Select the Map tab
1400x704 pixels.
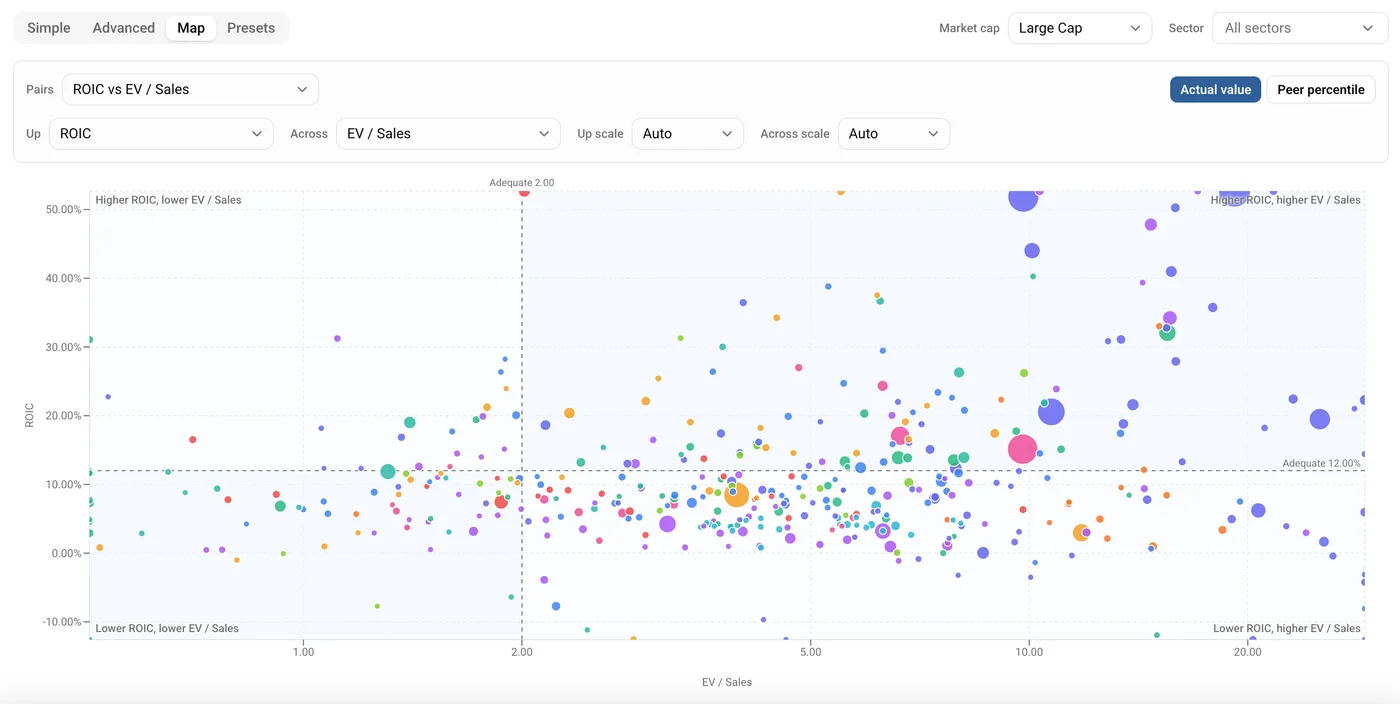coord(191,28)
